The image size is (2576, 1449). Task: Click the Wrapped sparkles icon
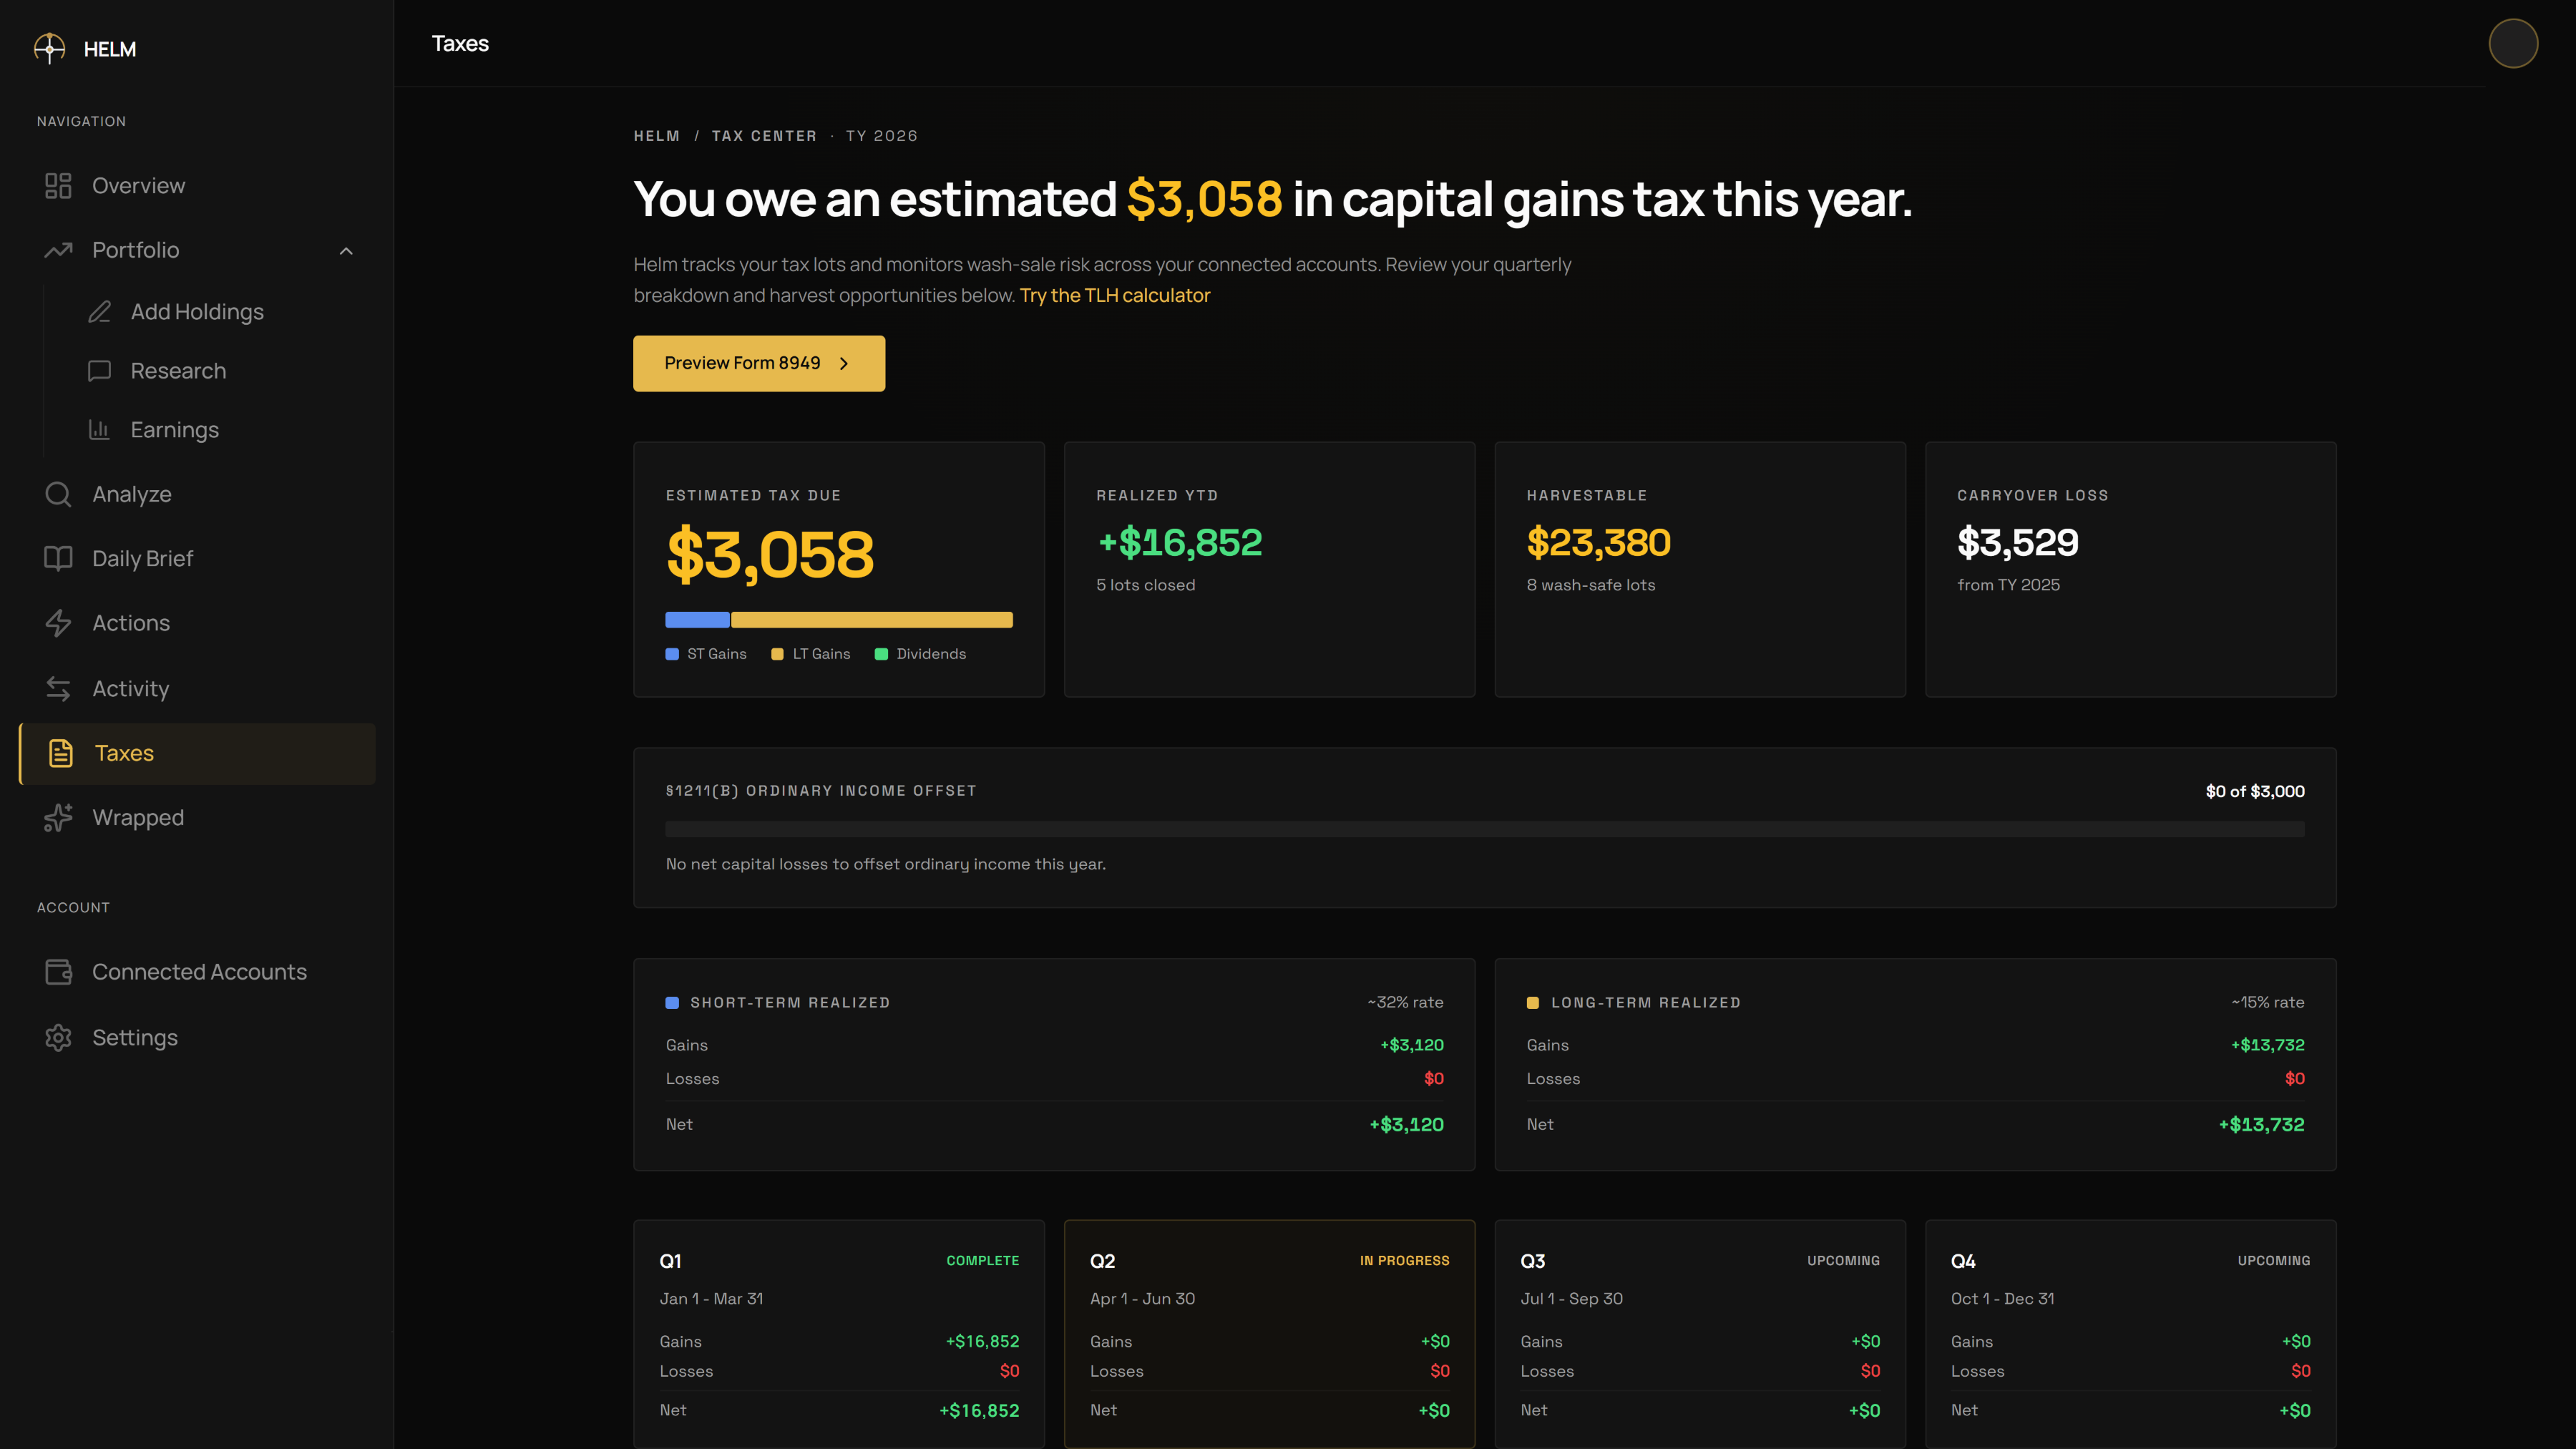pyautogui.click(x=58, y=818)
